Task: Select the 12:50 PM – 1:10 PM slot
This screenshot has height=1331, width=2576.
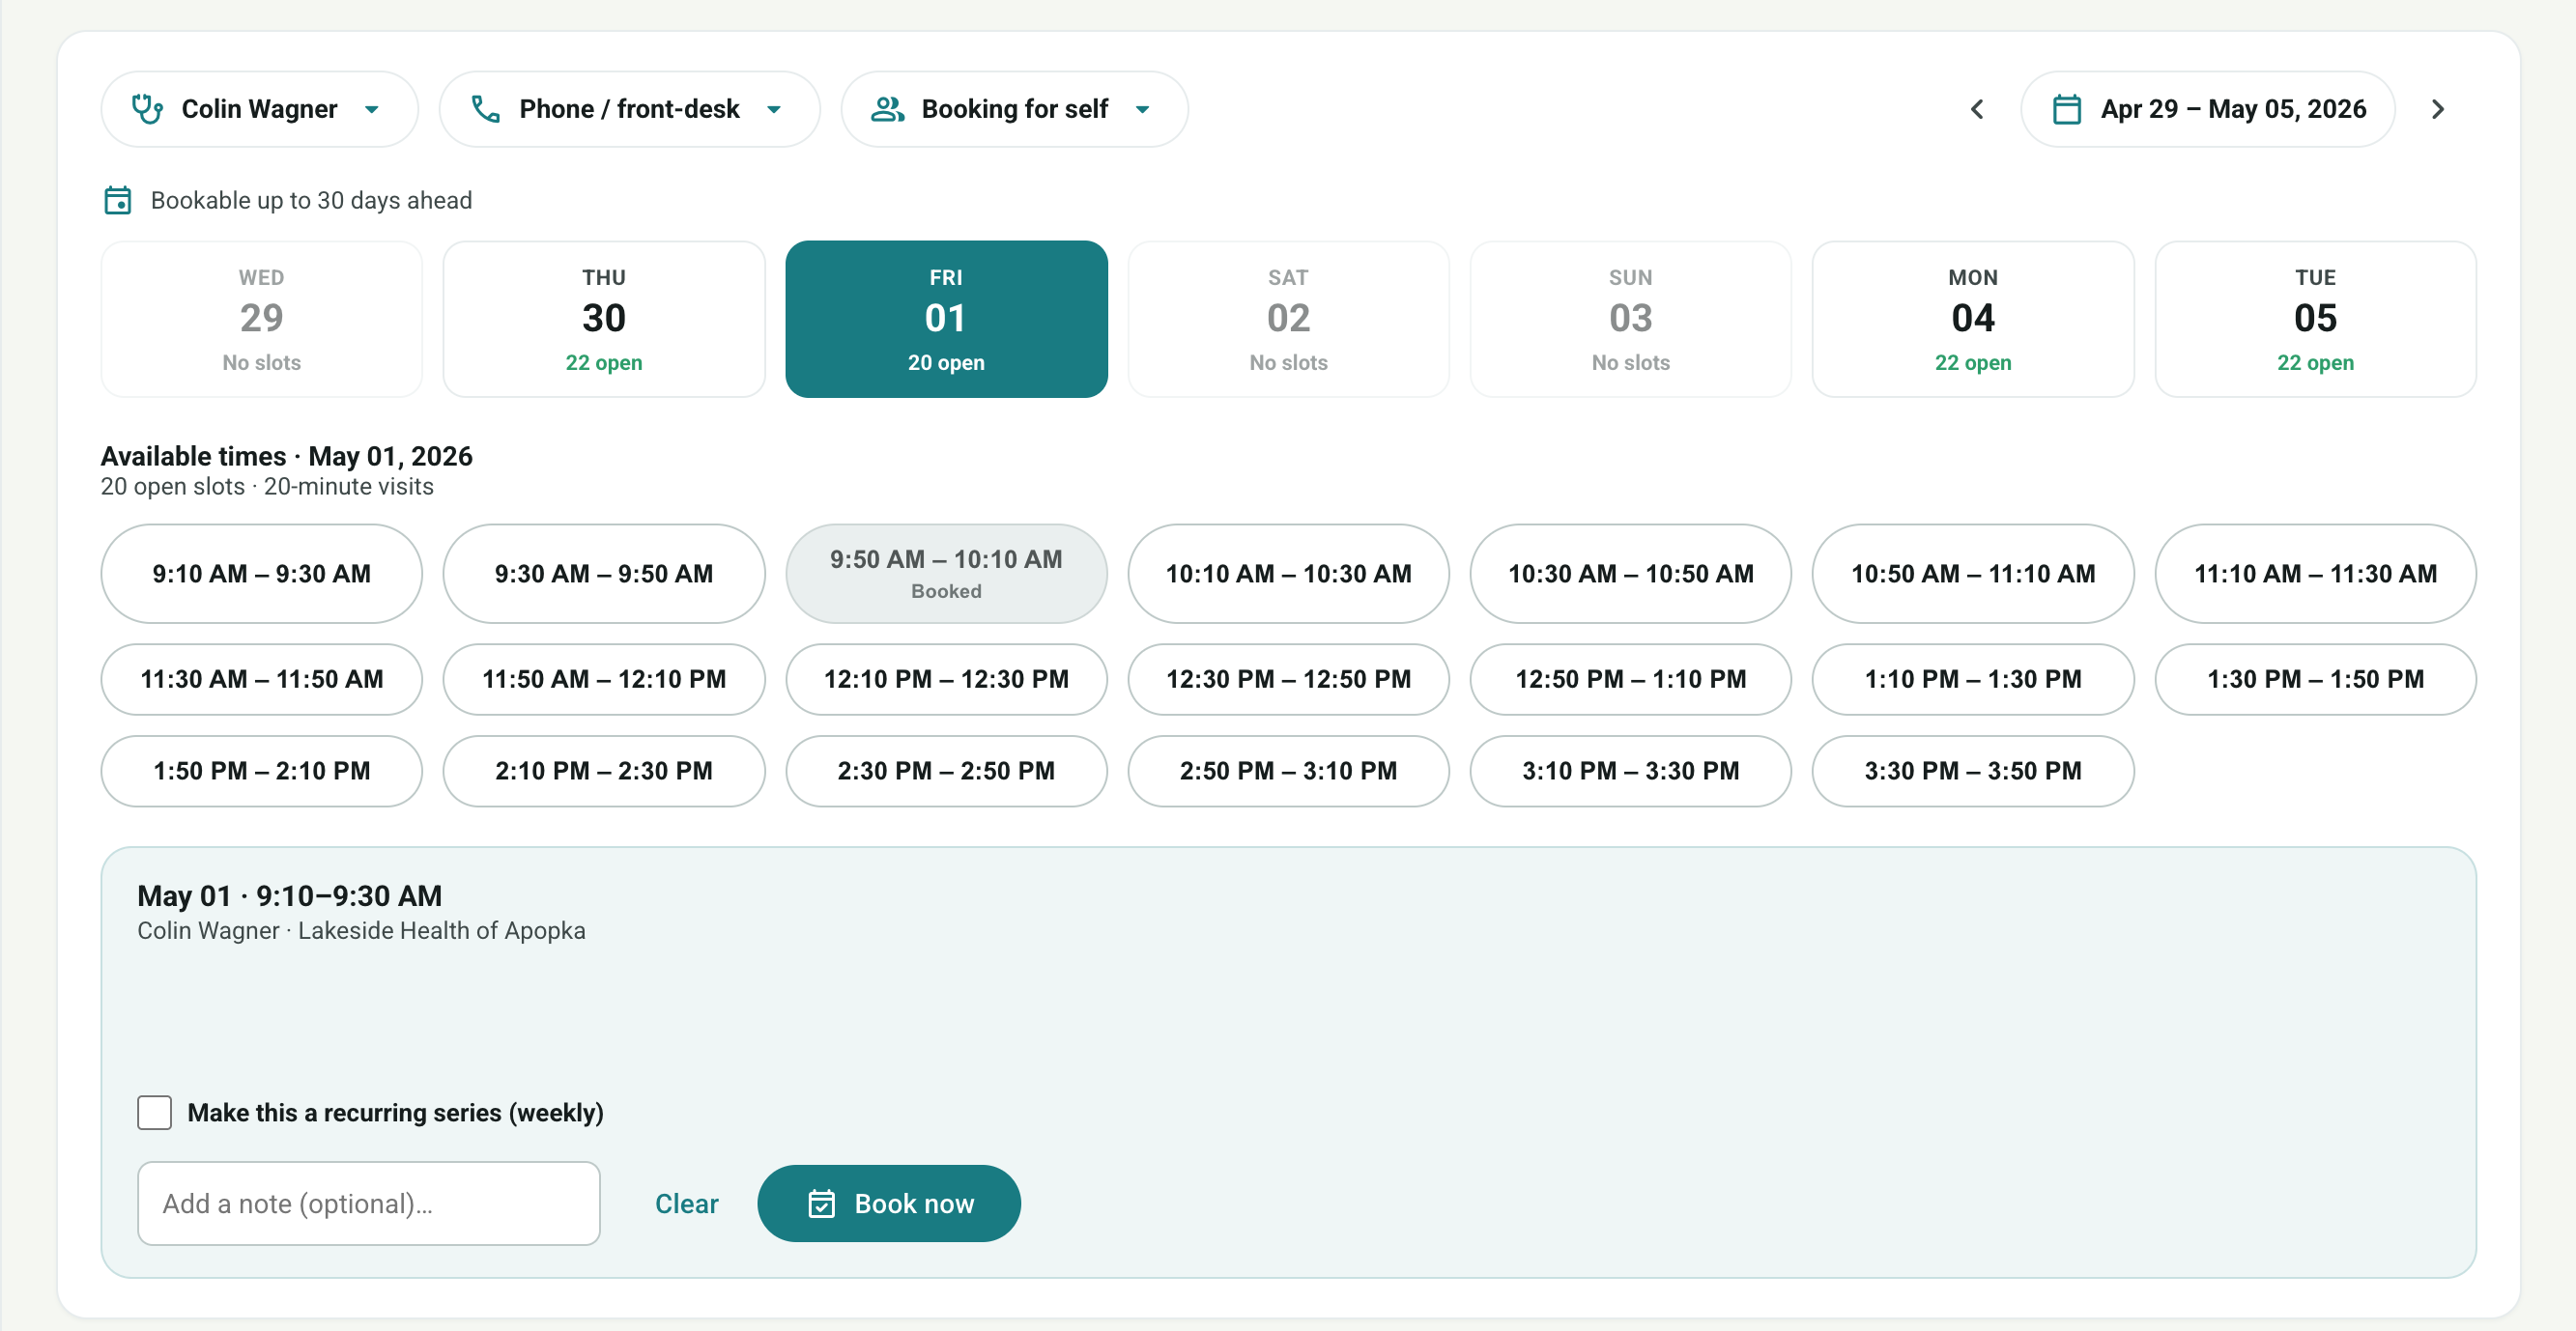Action: [1630, 679]
